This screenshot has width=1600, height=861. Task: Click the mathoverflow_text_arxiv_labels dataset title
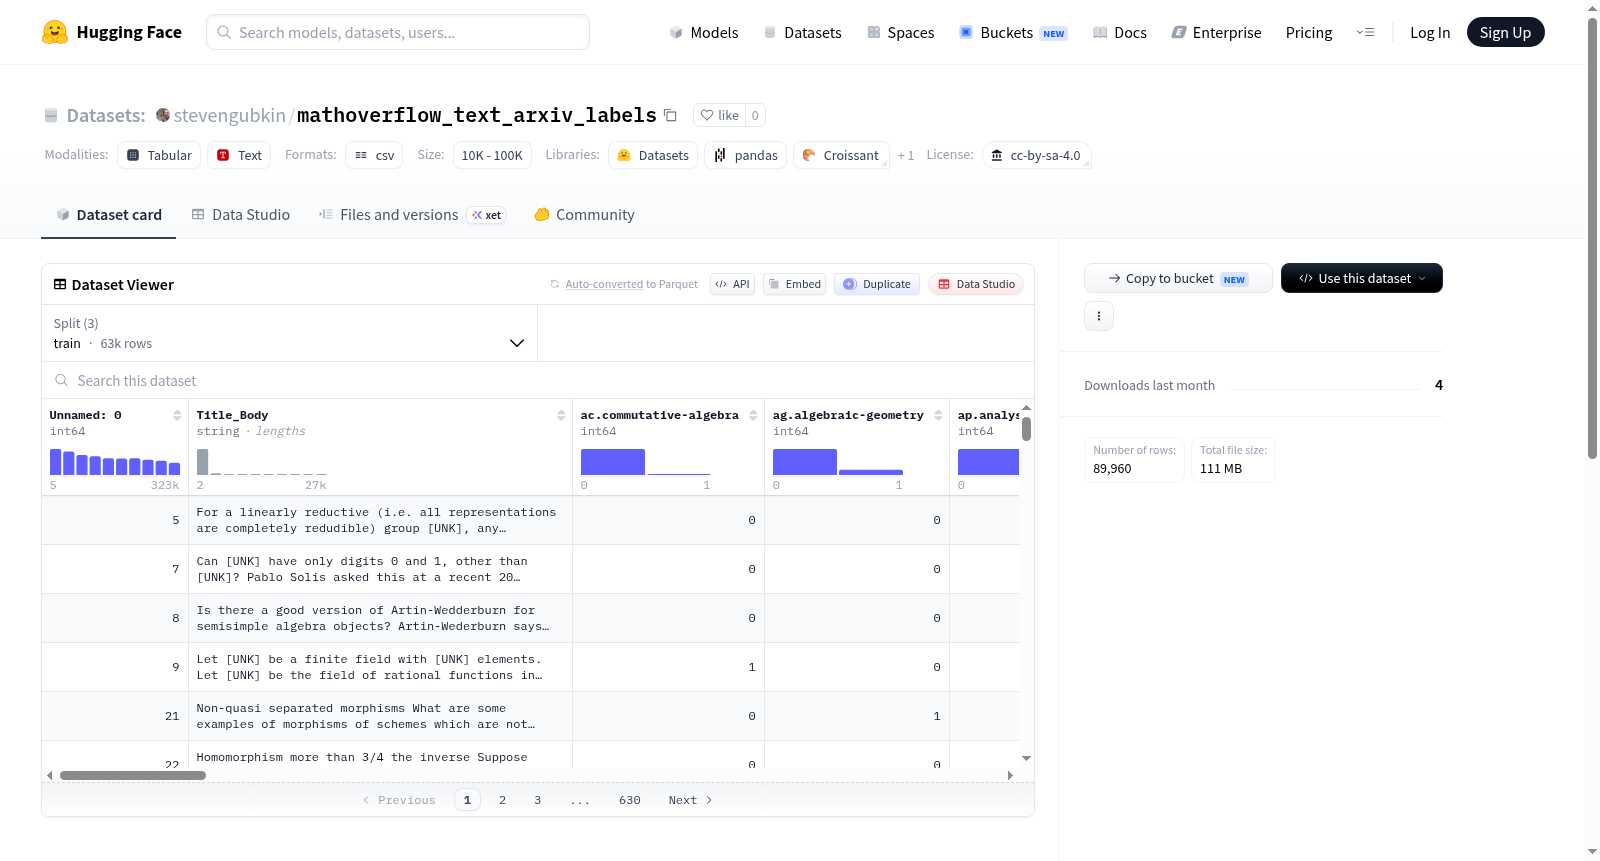pos(477,115)
